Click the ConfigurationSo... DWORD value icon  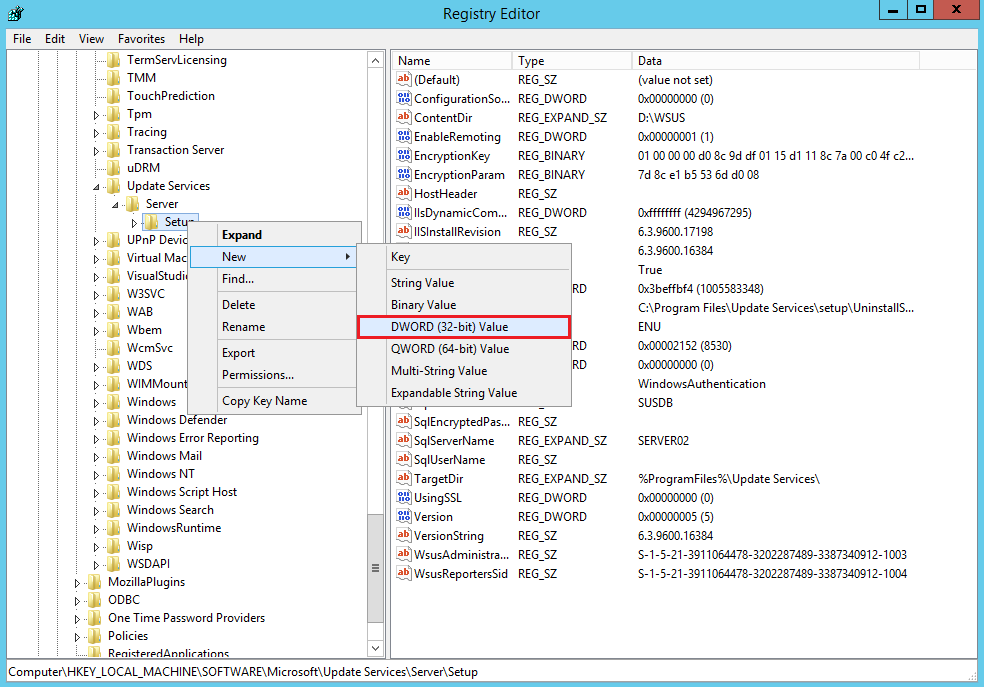click(404, 98)
